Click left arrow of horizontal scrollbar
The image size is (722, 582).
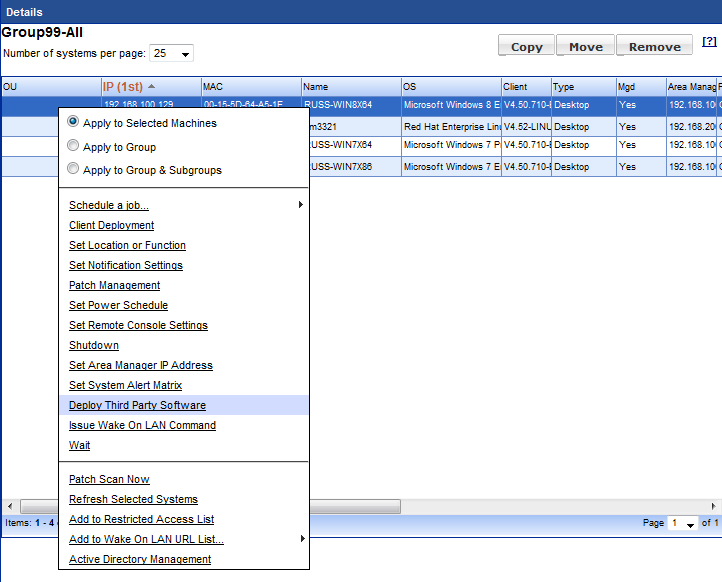10,505
